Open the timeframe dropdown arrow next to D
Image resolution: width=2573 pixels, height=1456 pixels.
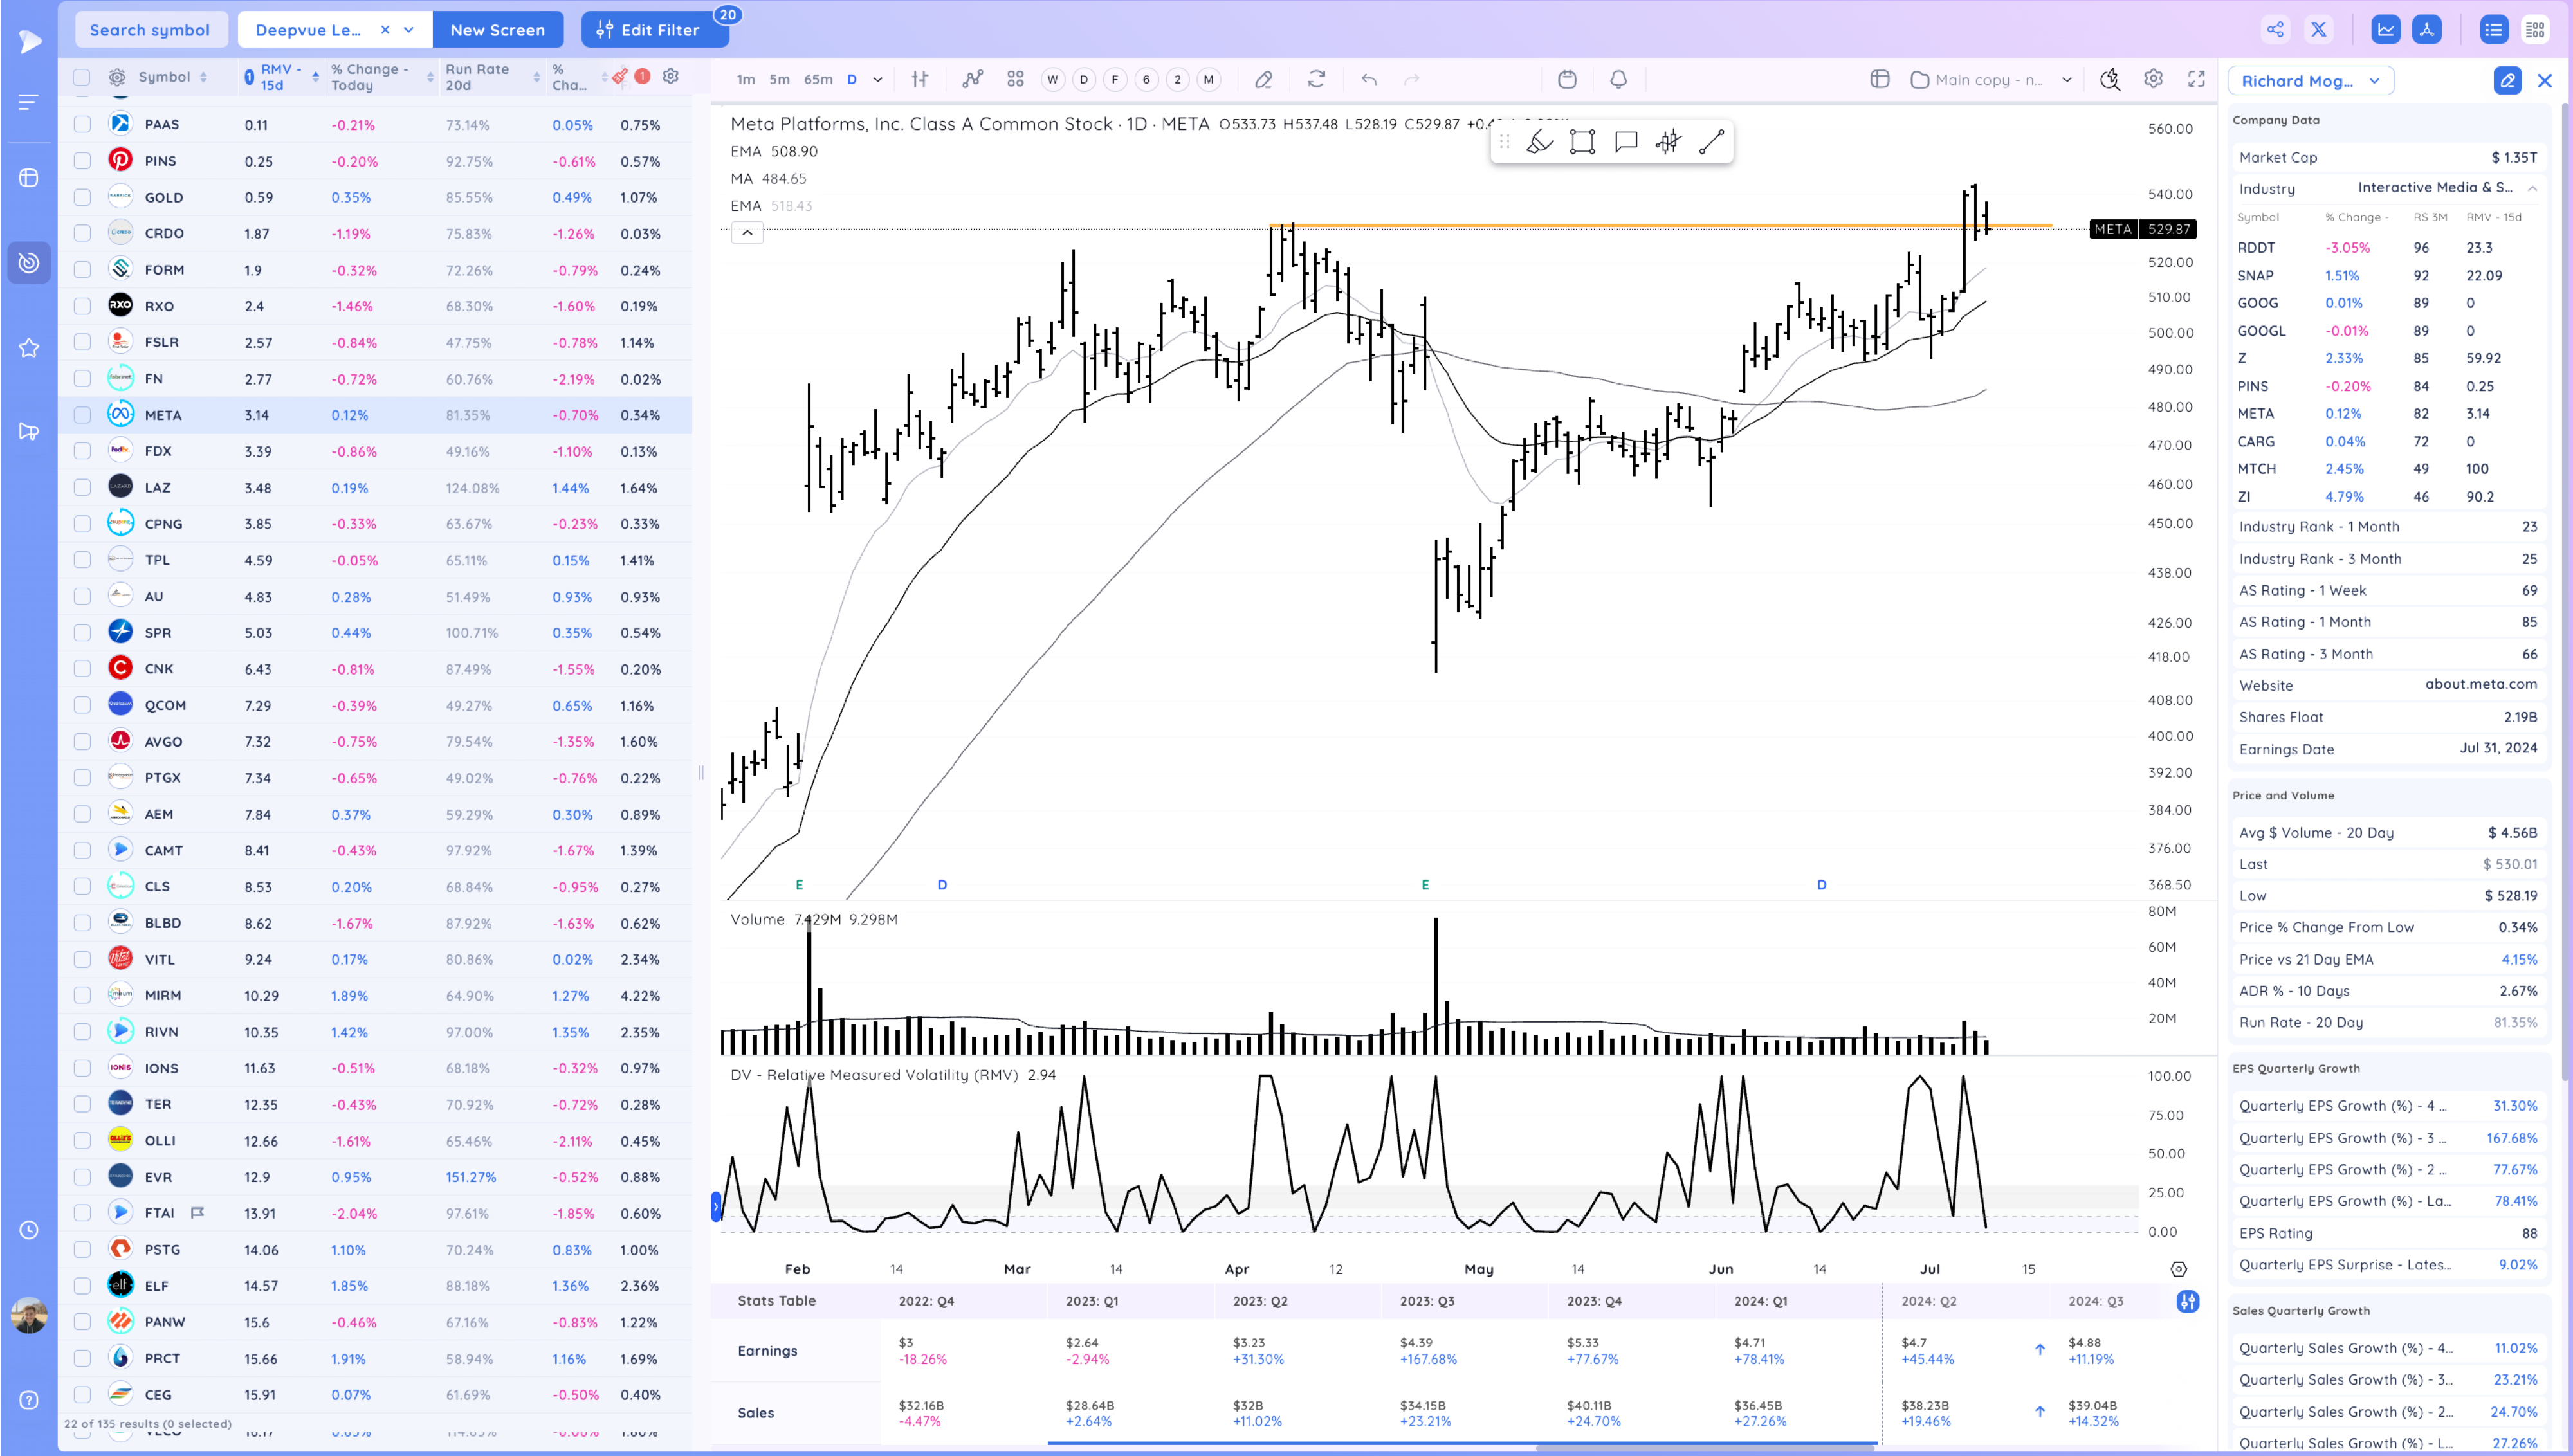pyautogui.click(x=878, y=80)
